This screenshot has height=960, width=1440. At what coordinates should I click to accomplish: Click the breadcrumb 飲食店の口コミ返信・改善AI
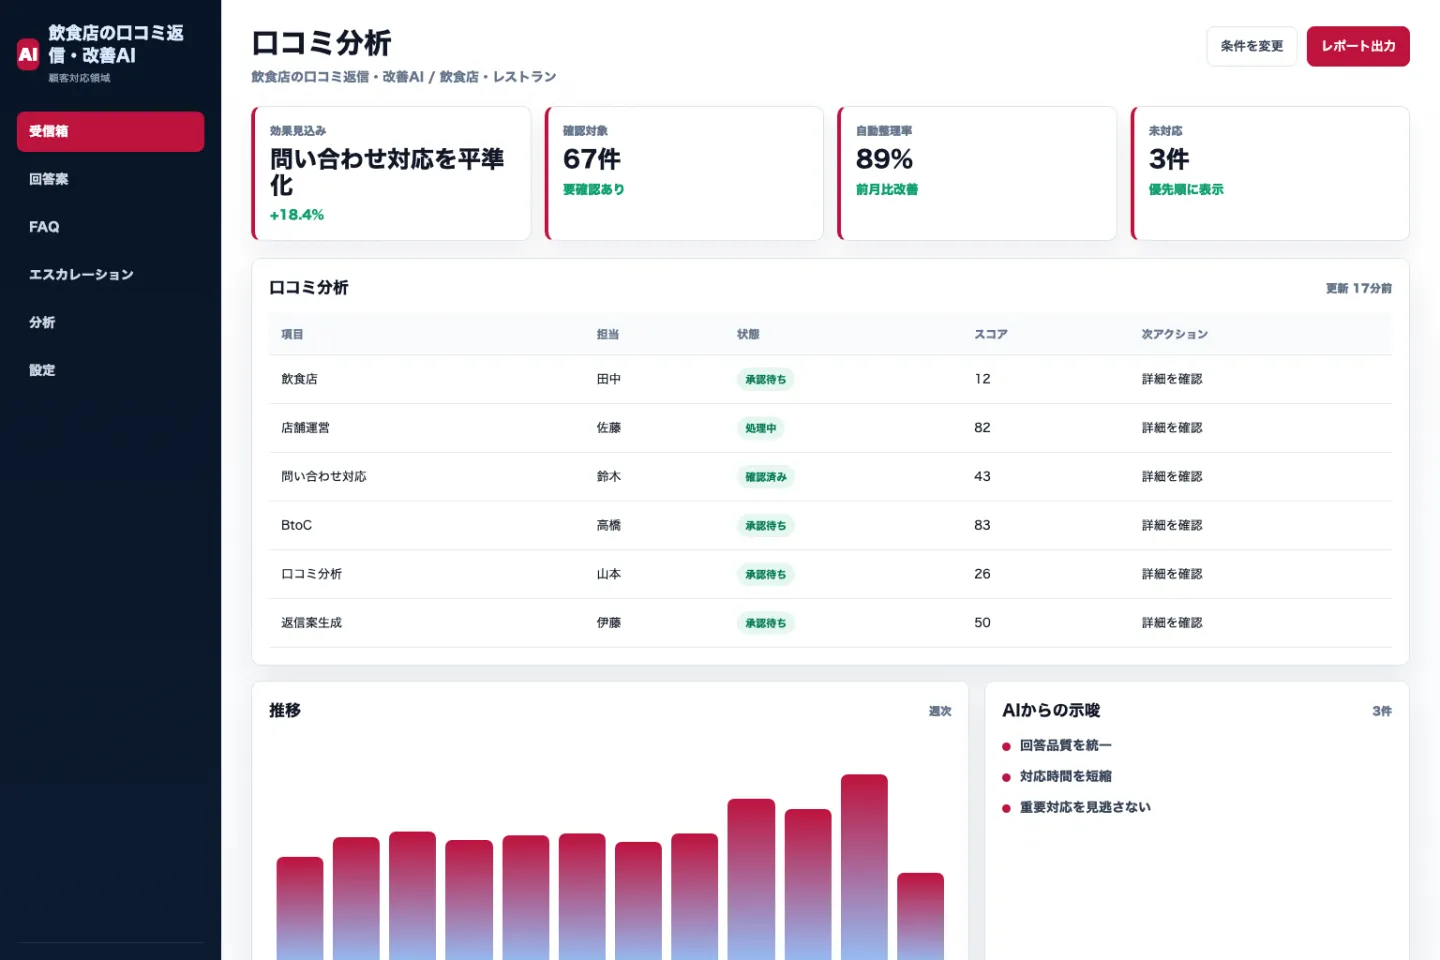point(337,76)
